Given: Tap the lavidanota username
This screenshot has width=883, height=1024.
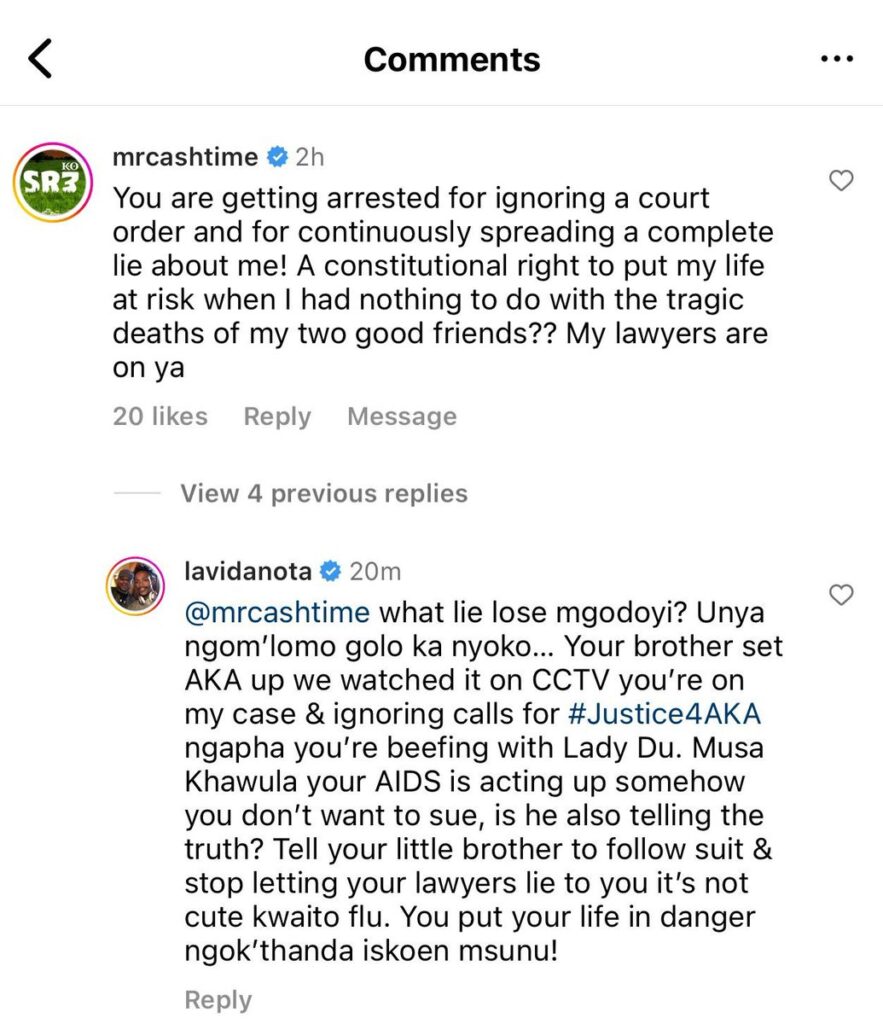Looking at the screenshot, I should coord(248,572).
